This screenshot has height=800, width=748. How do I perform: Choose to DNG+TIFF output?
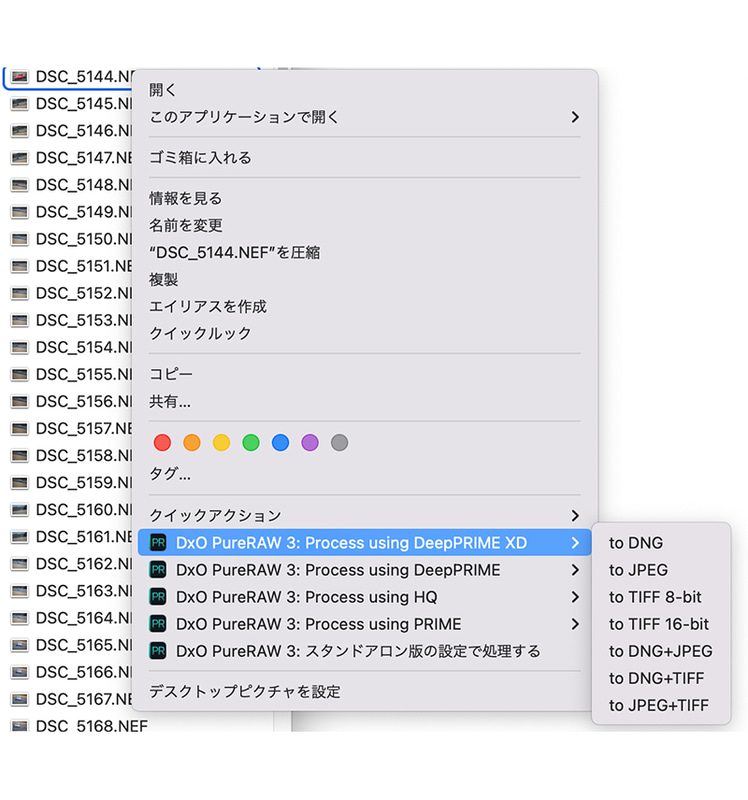tap(657, 678)
